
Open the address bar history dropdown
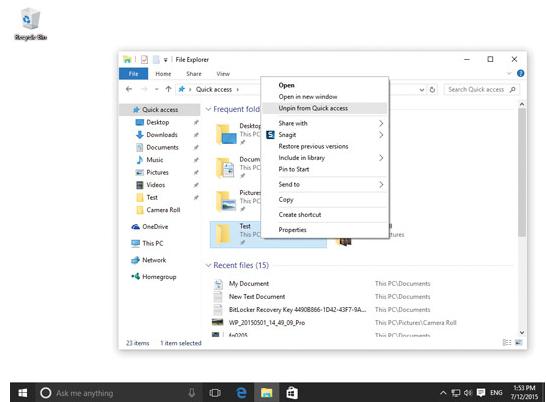pos(422,90)
